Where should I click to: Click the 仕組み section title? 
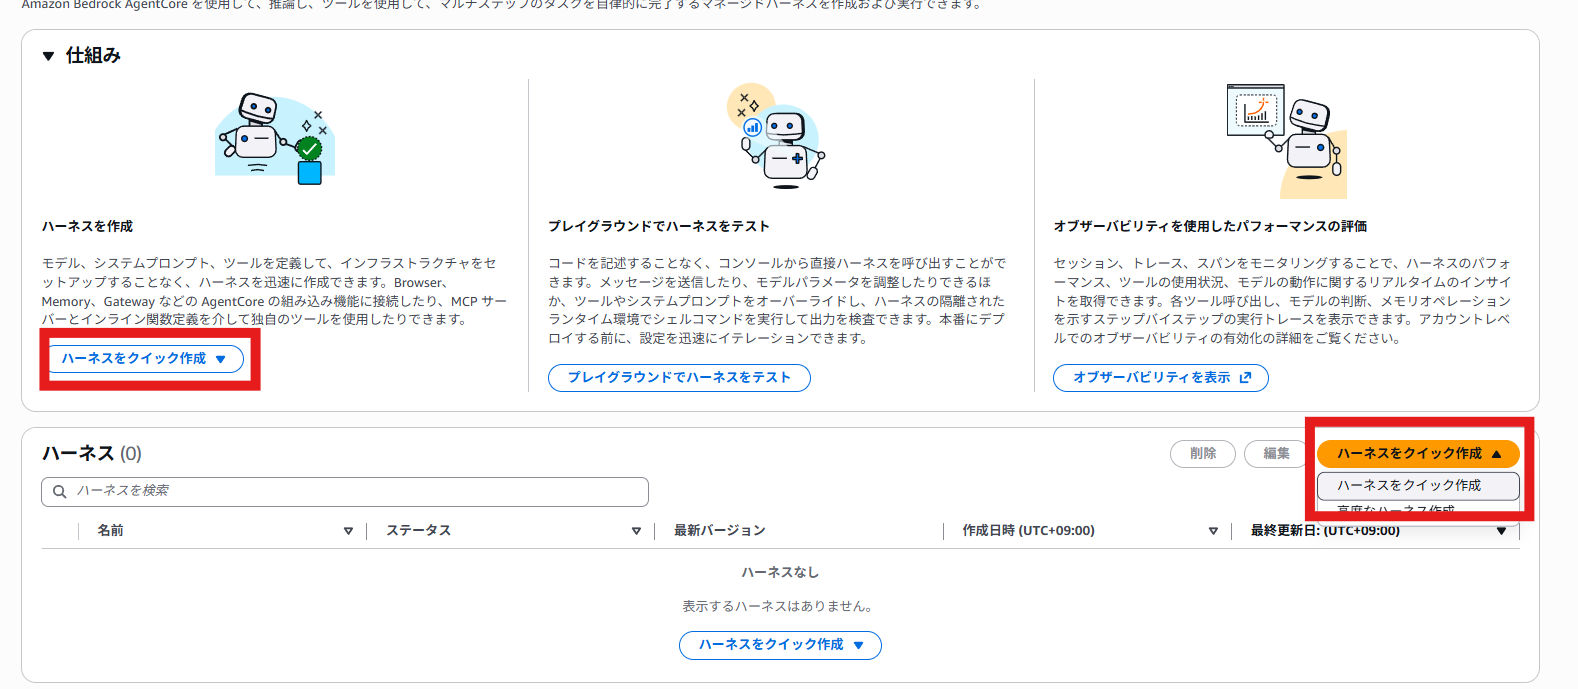pyautogui.click(x=93, y=56)
